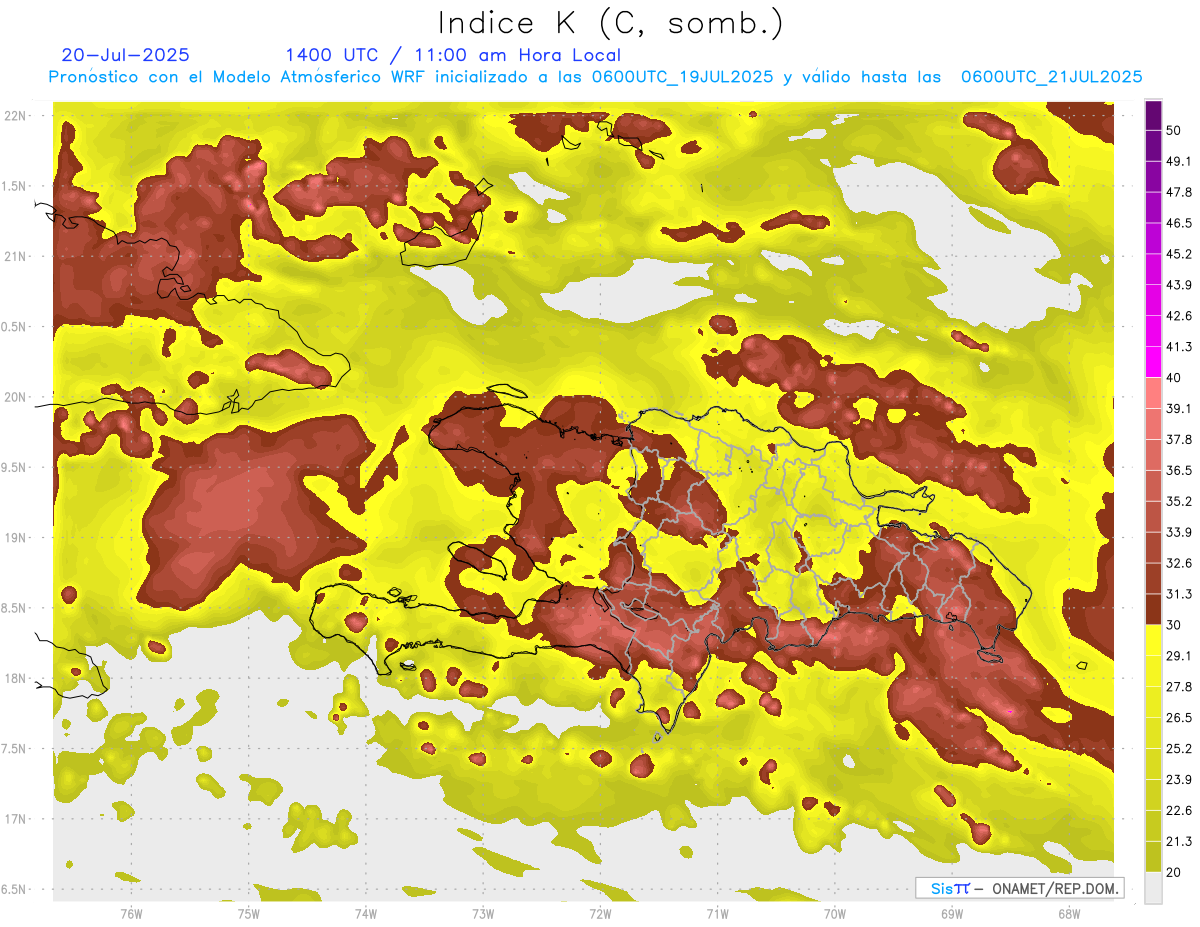Select the '9.5N' latitude label

point(15,467)
